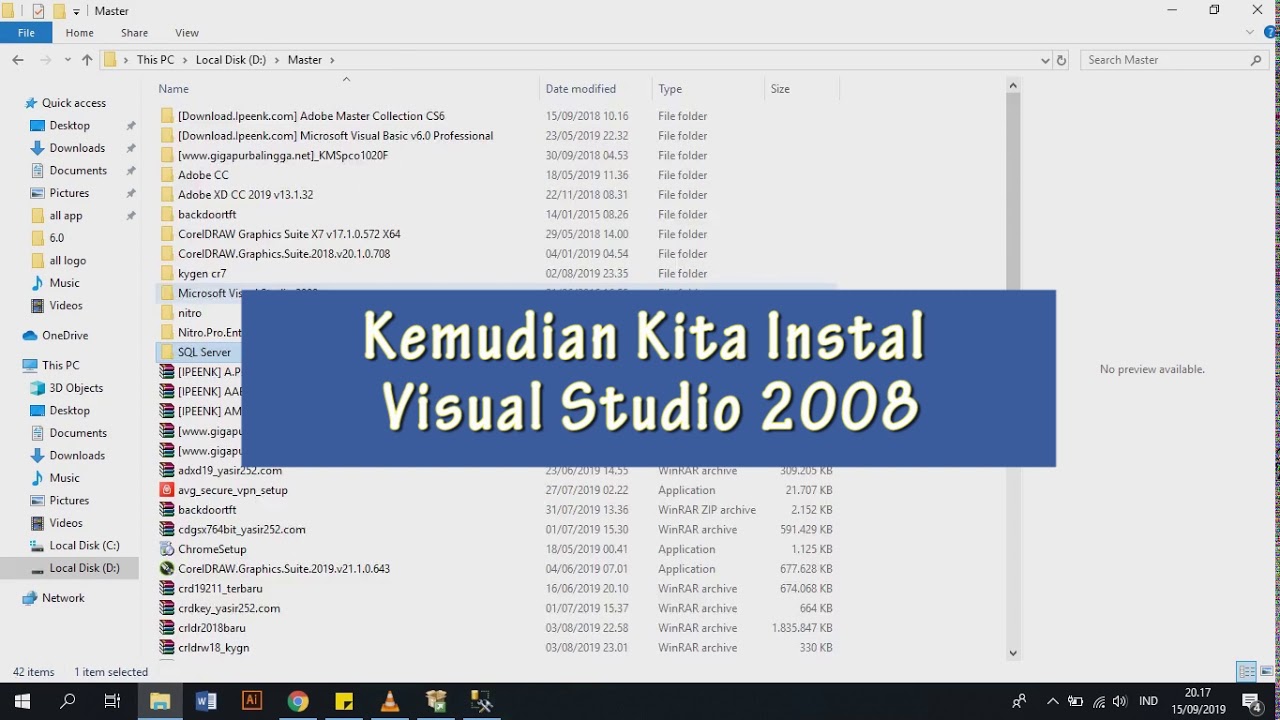The width and height of the screenshot is (1280, 720).
Task: Sort by the Name column header
Action: point(346,89)
